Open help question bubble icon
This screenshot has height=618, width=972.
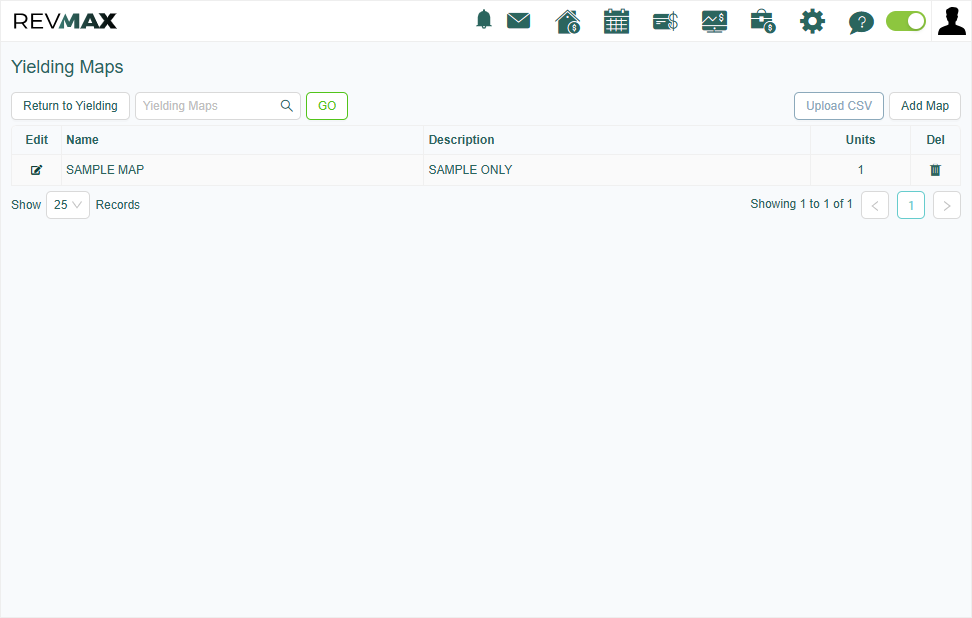[x=861, y=22]
